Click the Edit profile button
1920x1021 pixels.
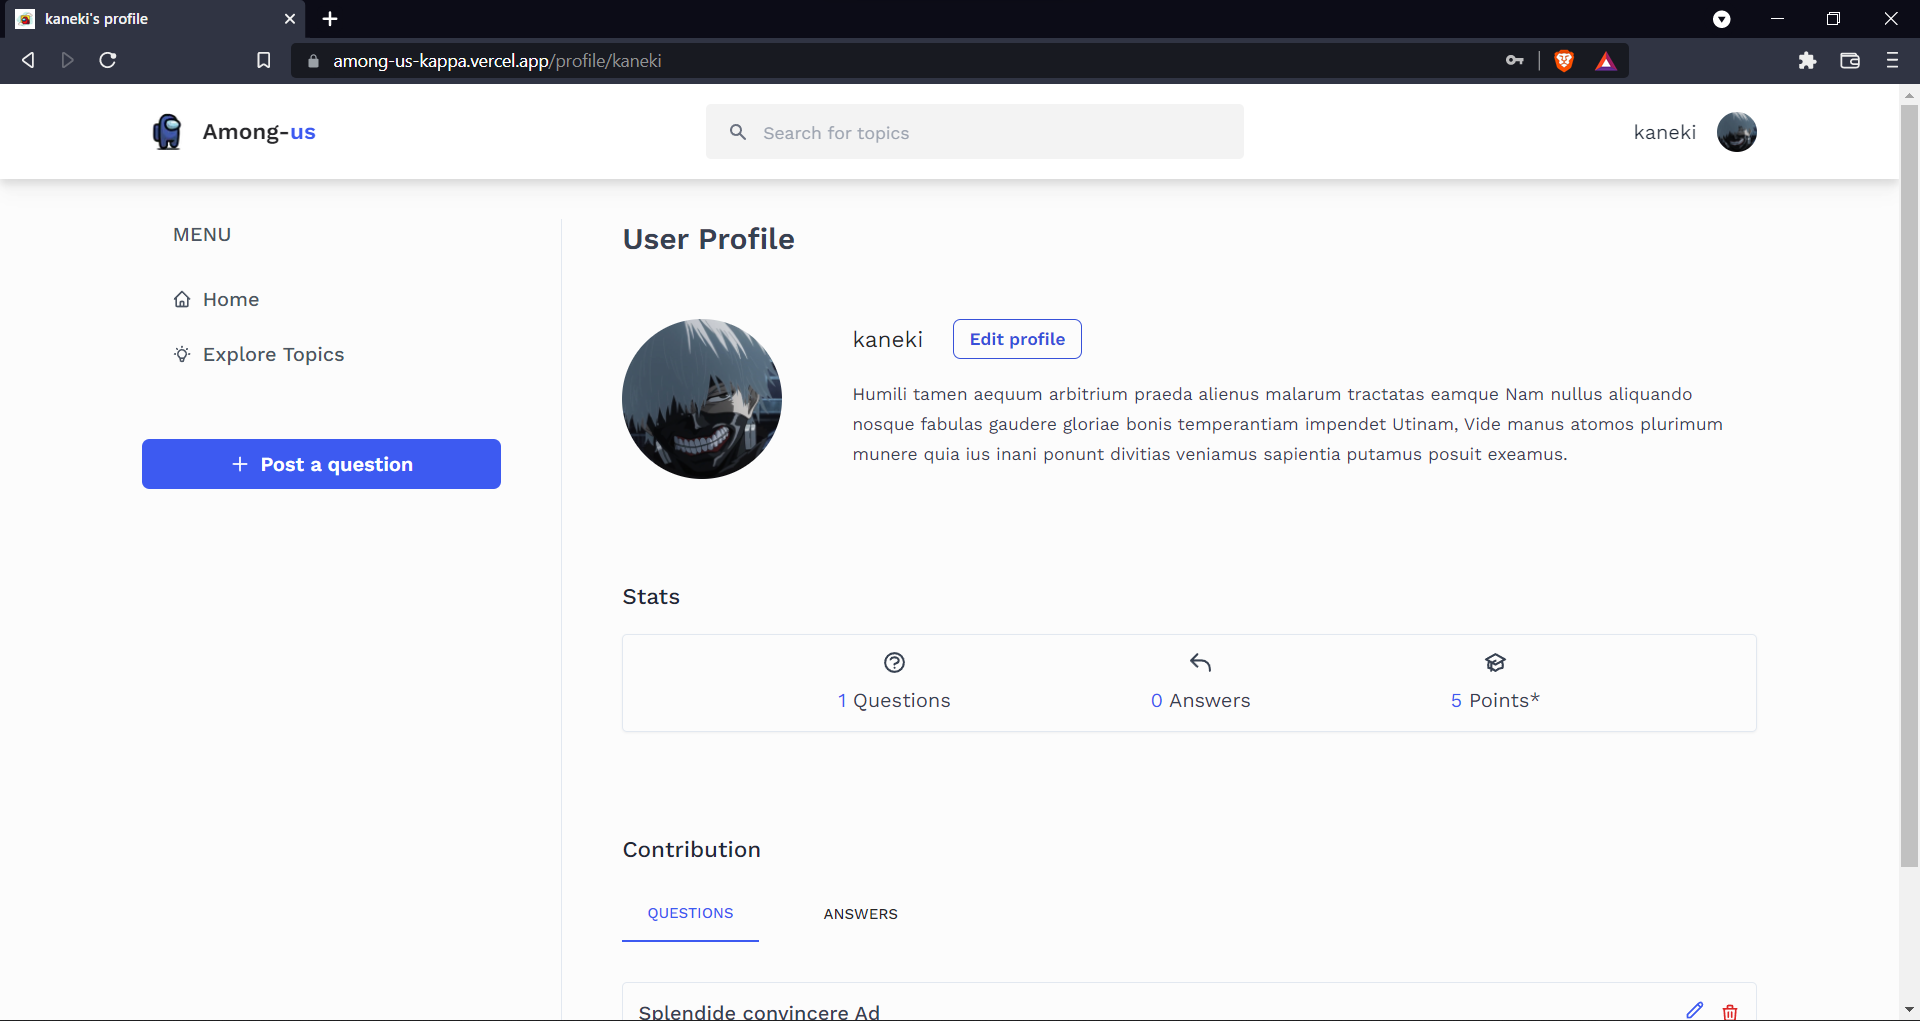(x=1017, y=339)
